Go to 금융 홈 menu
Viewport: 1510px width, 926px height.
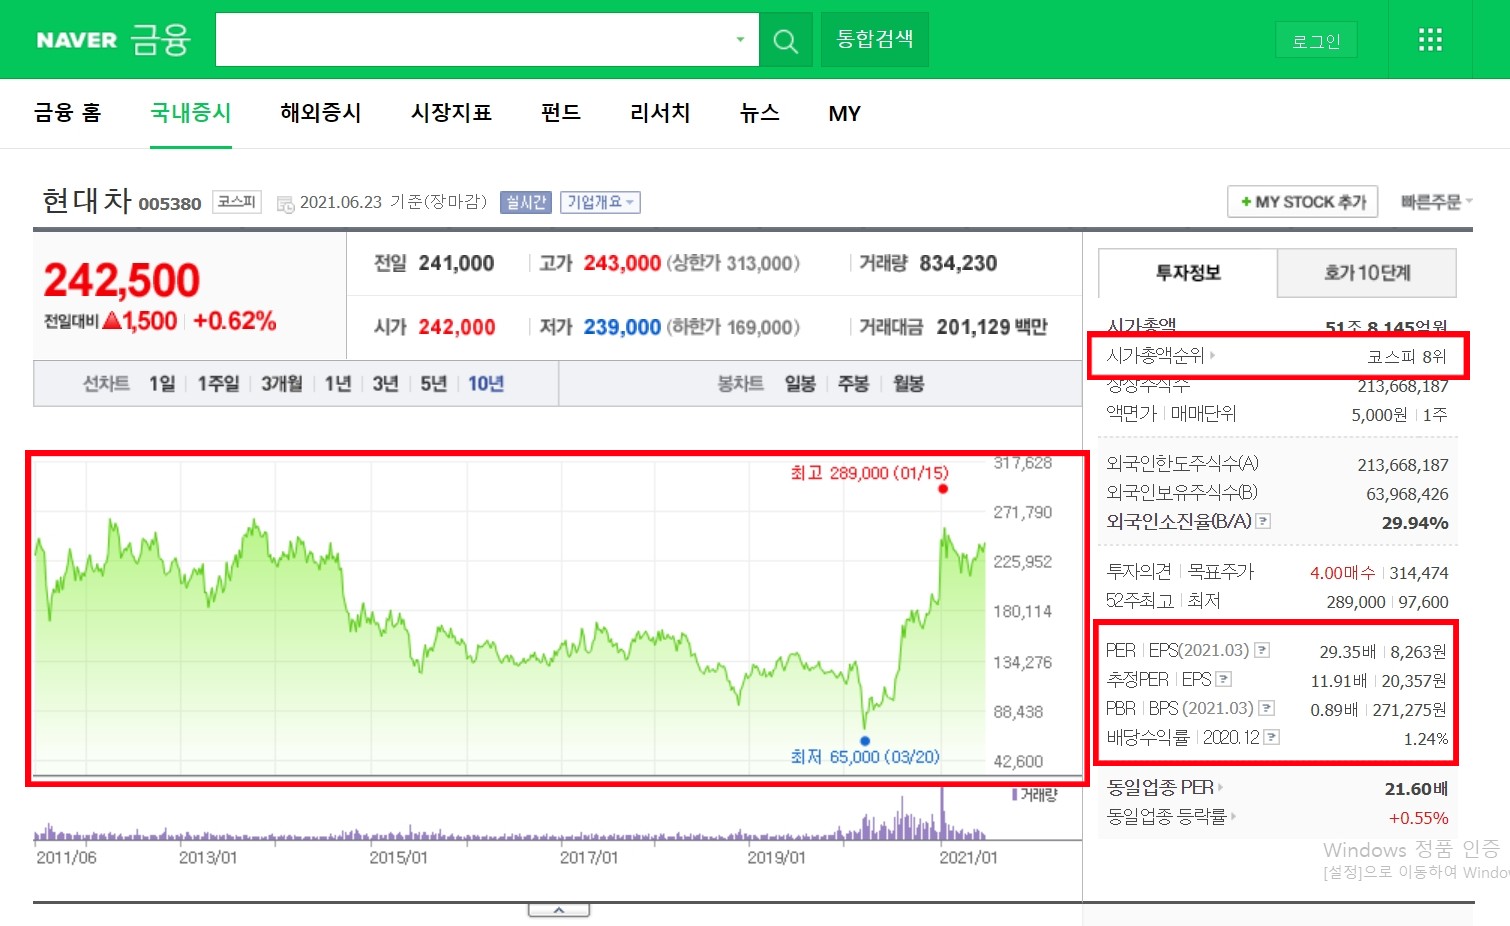(x=68, y=113)
